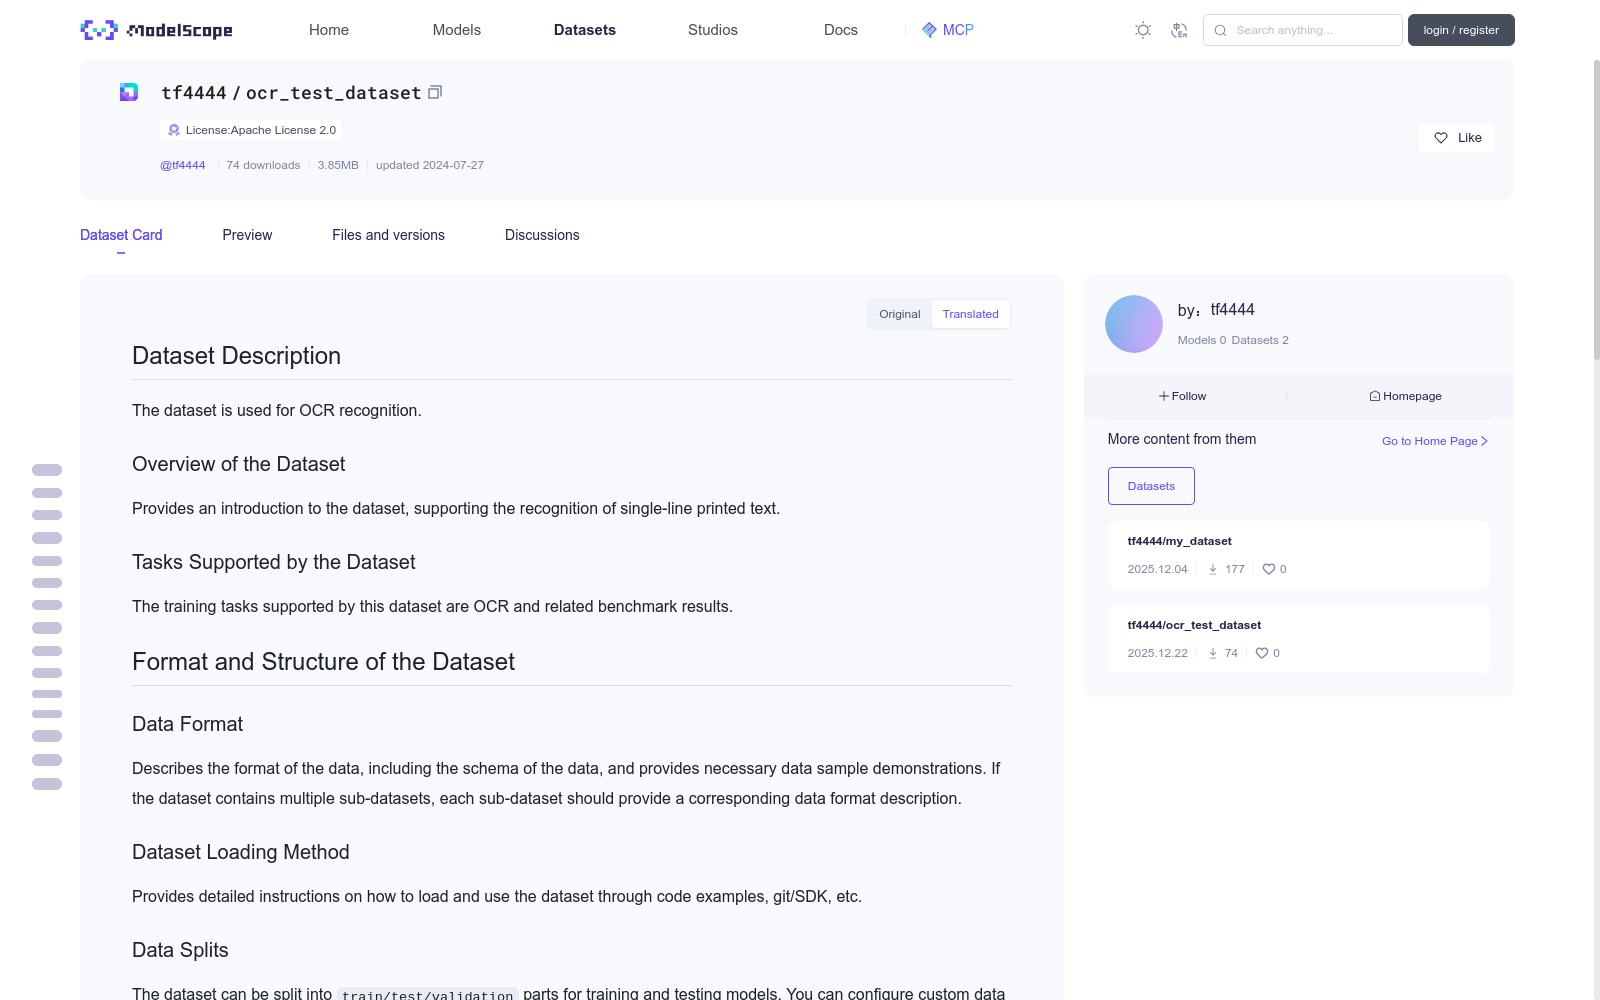
Task: Toggle the light/dark theme sun icon
Action: (x=1143, y=30)
